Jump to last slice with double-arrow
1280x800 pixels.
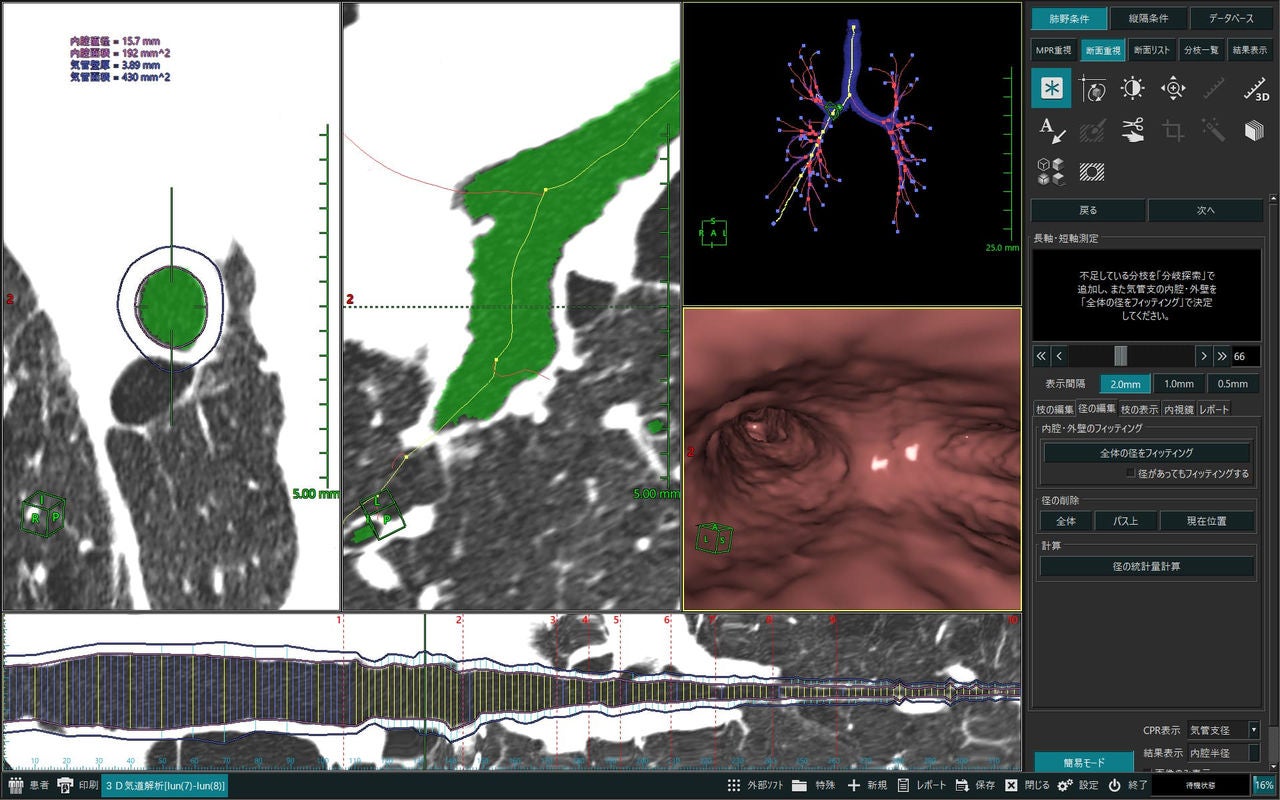point(1221,356)
